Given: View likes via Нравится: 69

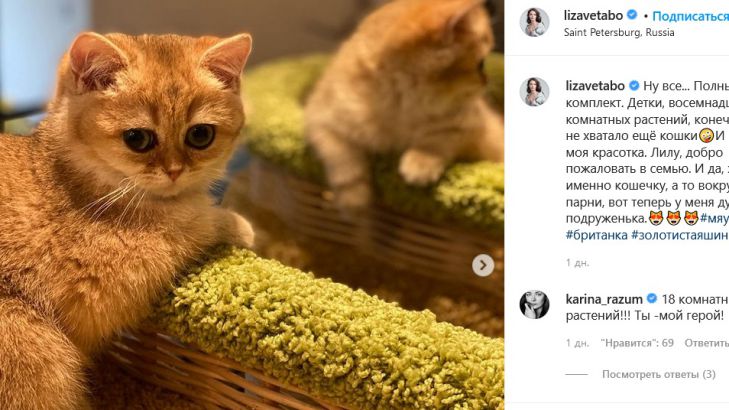Looking at the screenshot, I should [637, 343].
